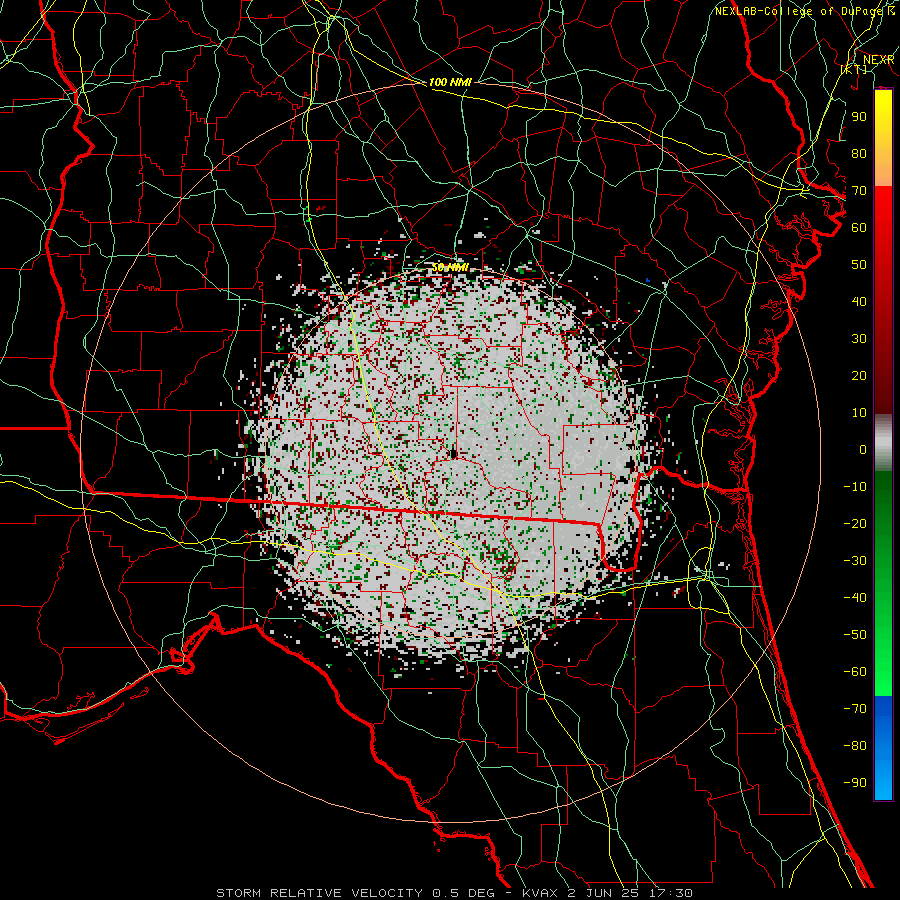Click the "30" value on the velocity scale

859,339
